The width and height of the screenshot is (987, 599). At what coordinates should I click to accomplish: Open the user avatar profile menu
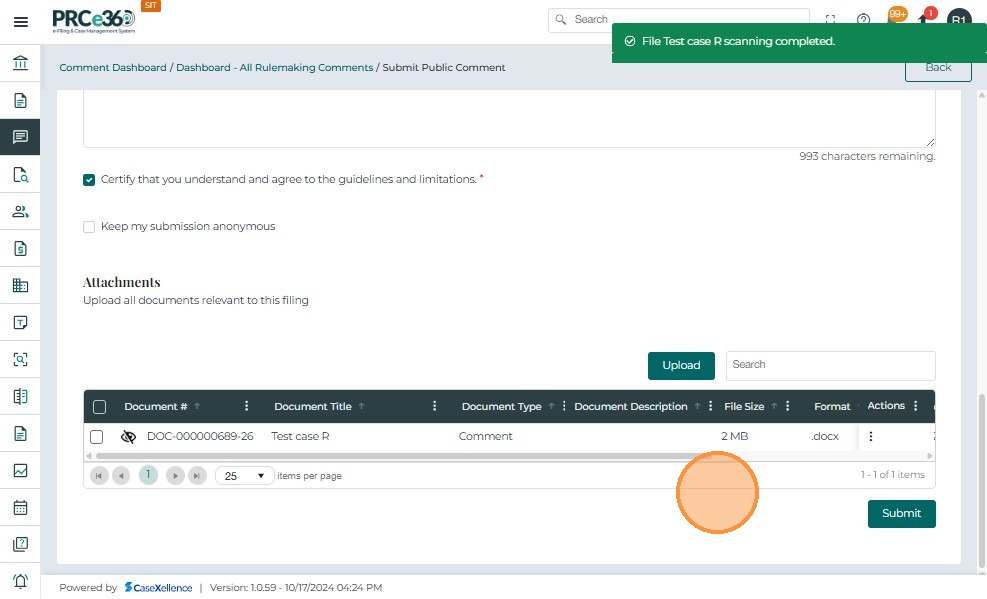click(959, 20)
